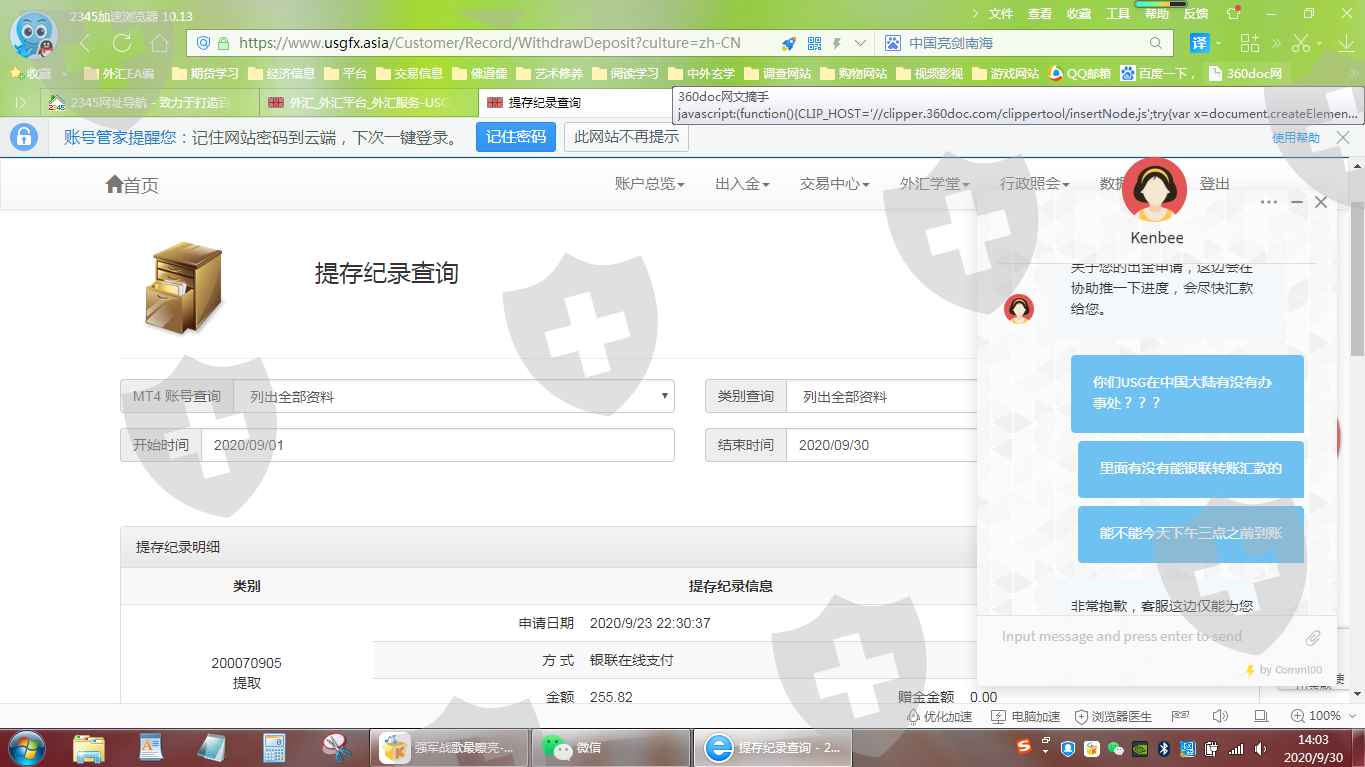Image resolution: width=1365 pixels, height=767 pixels.
Task: Click the 记住密码 button
Action: pyautogui.click(x=515, y=137)
